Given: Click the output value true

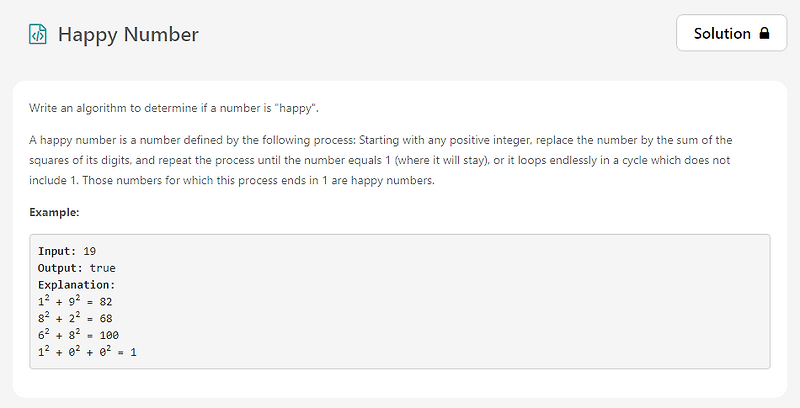Looking at the screenshot, I should [103, 268].
